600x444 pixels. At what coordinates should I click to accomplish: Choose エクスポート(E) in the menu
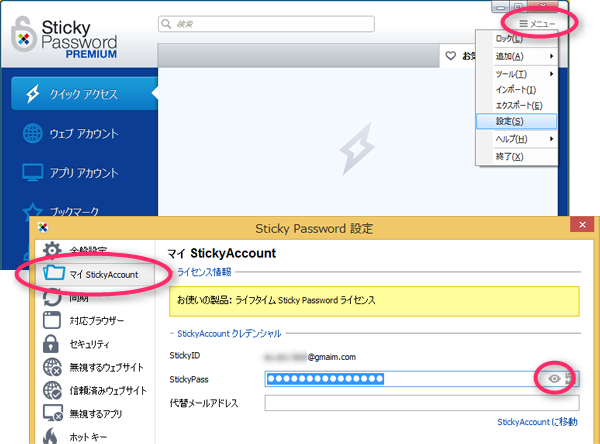pyautogui.click(x=516, y=105)
